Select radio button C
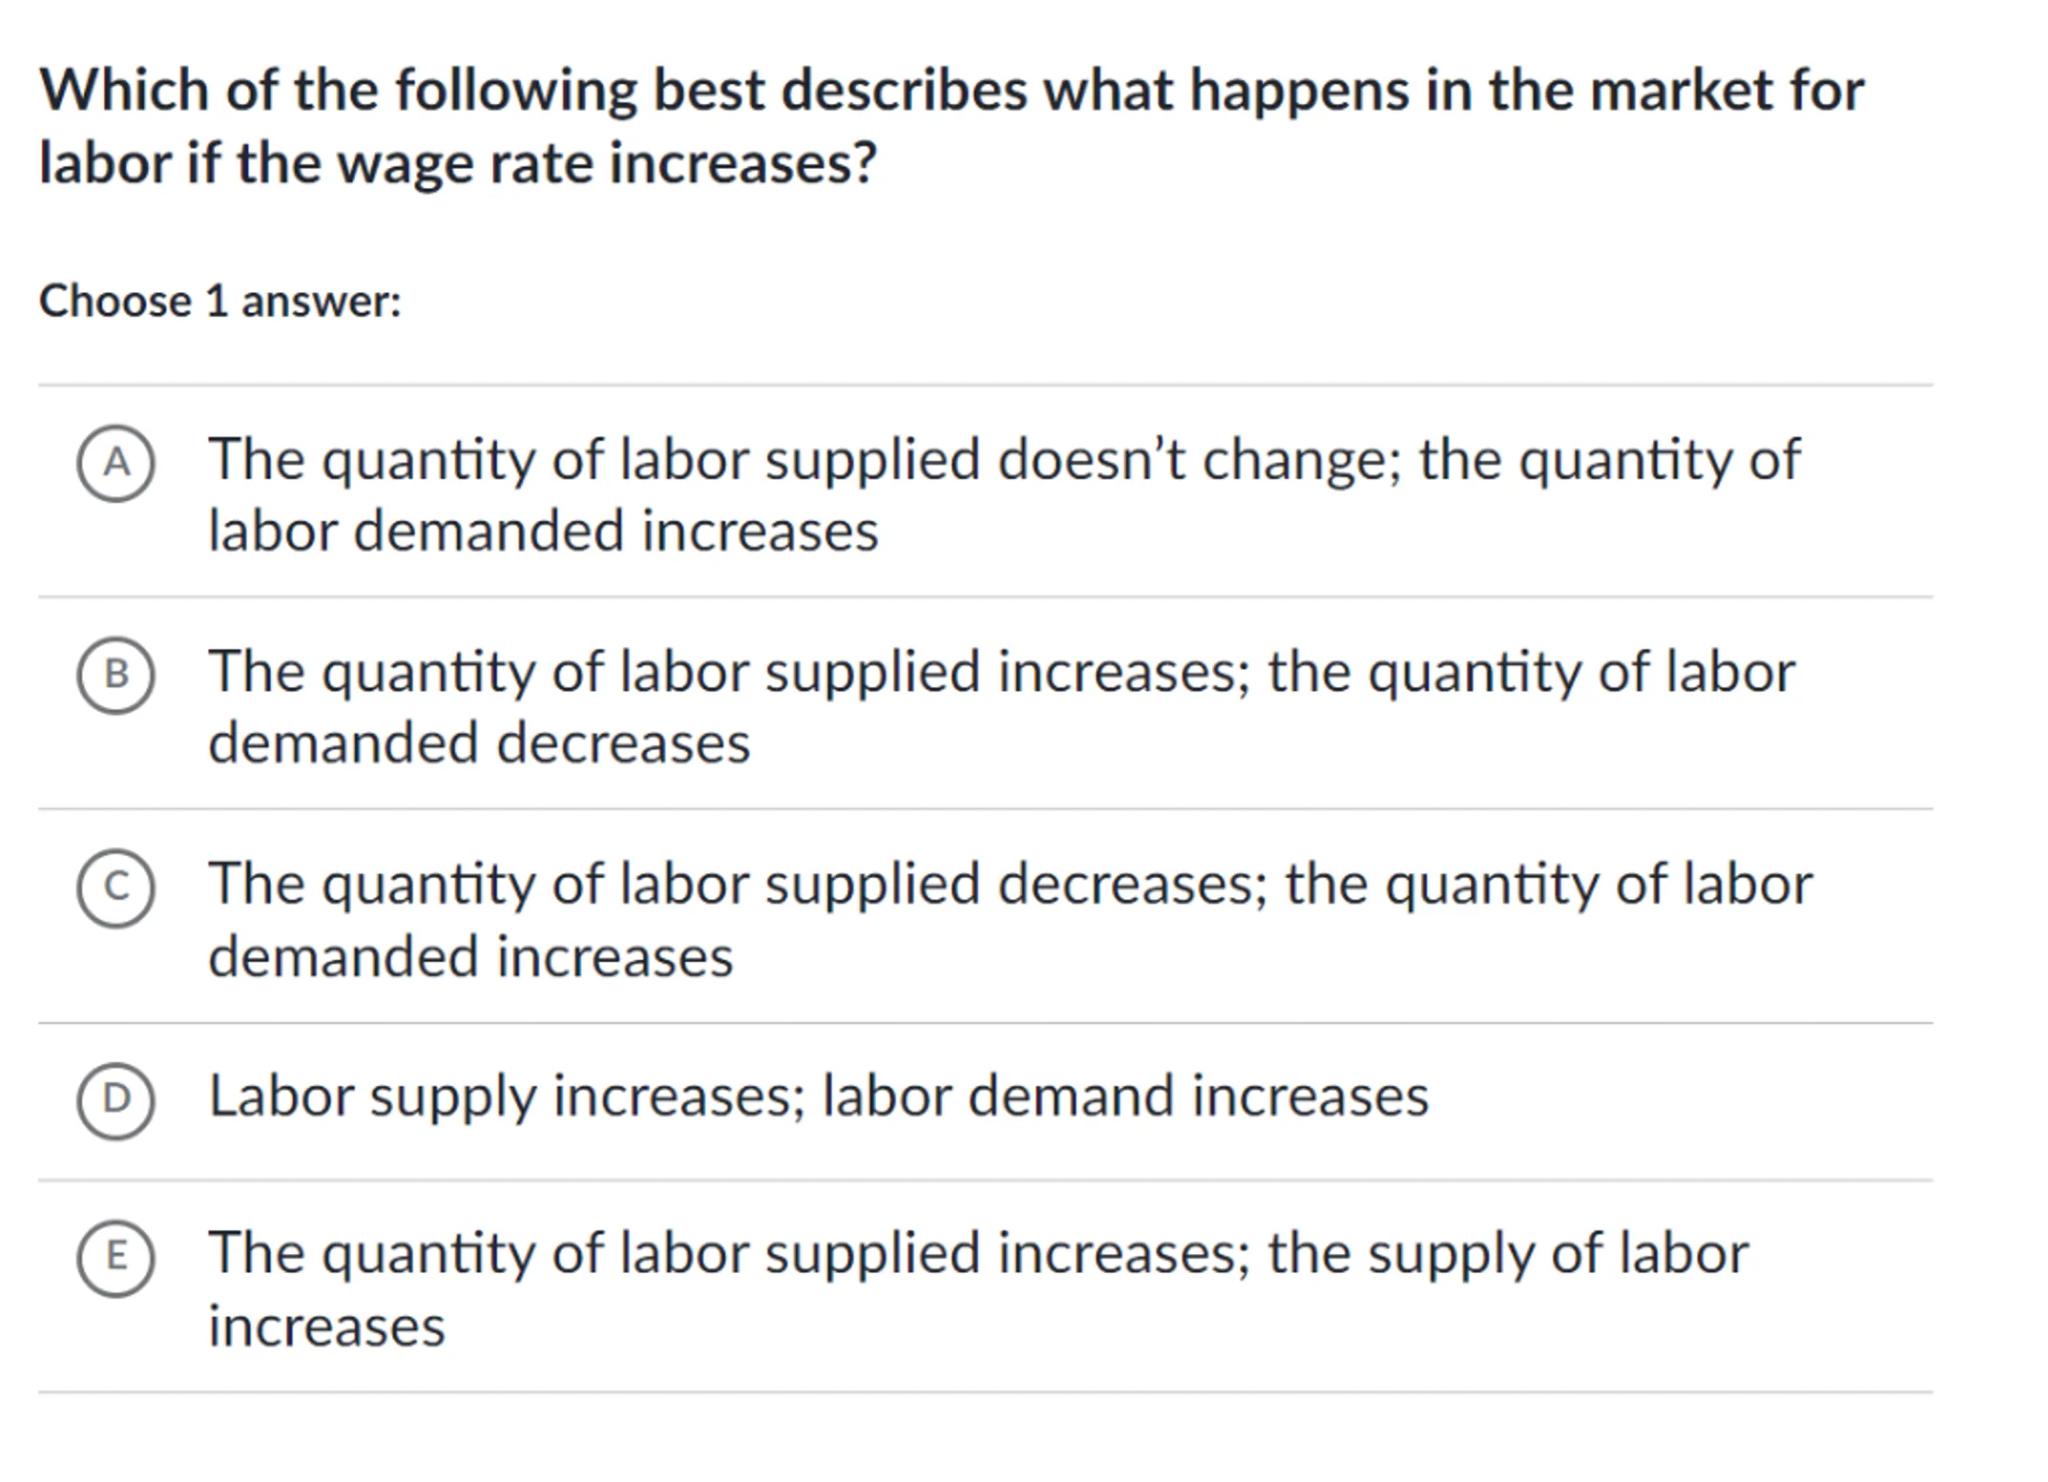This screenshot has width=2048, height=1482. click(116, 888)
